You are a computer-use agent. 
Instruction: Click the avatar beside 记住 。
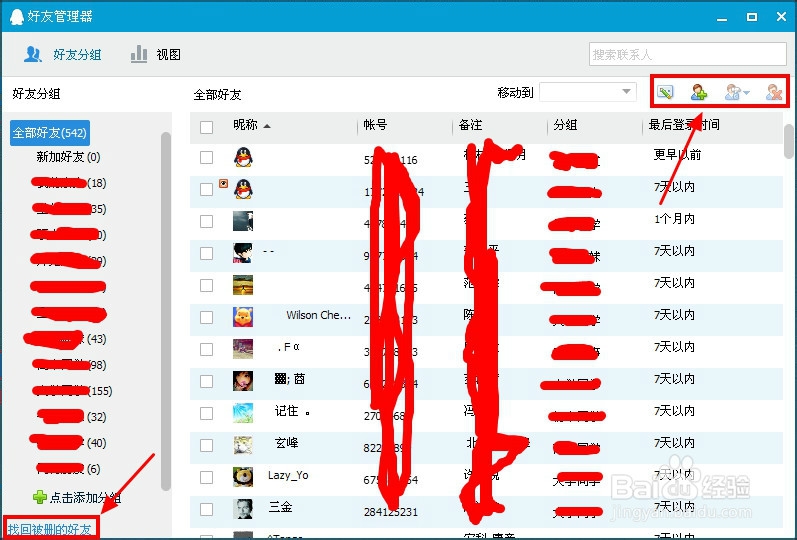coord(243,413)
